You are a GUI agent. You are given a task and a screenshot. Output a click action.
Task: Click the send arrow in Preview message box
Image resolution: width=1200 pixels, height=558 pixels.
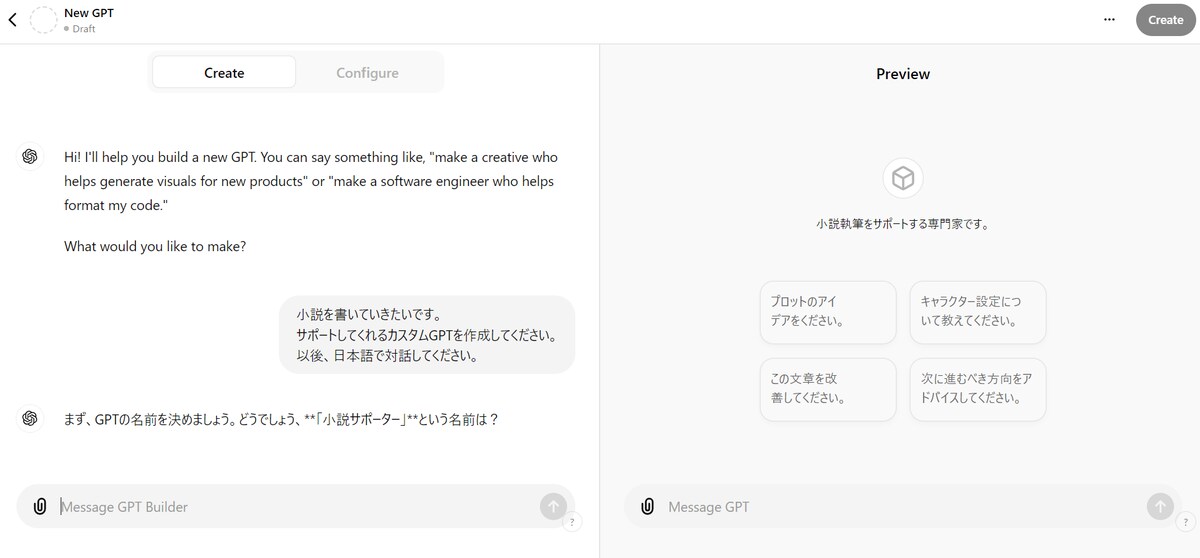point(1161,506)
